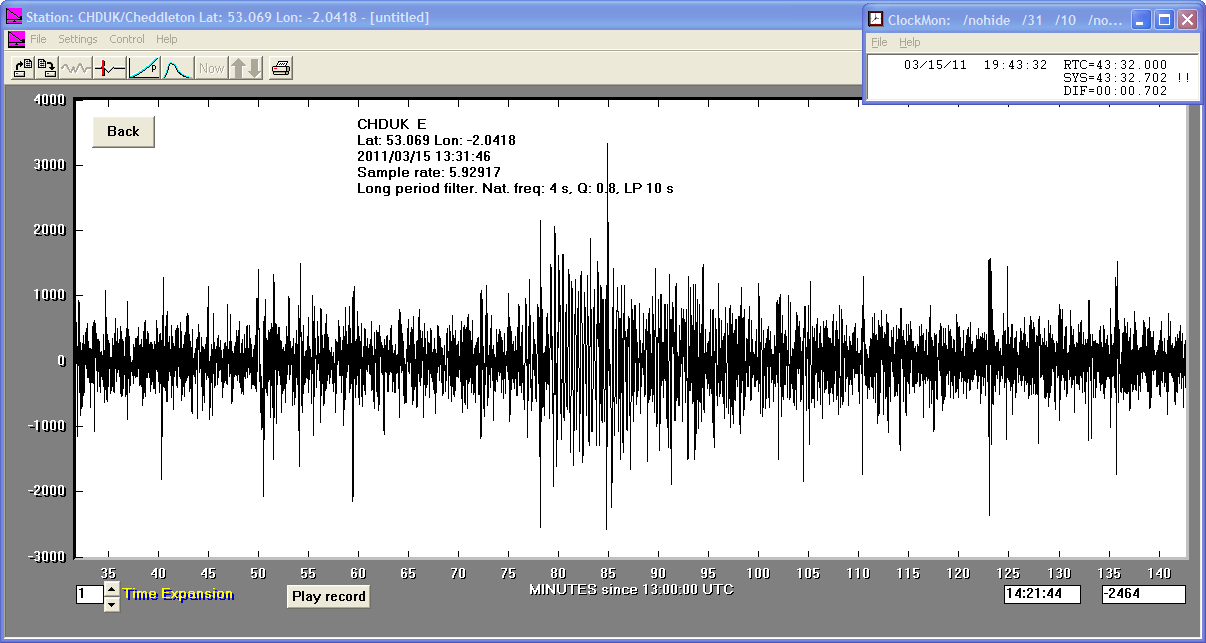Screen dimensions: 1206x643
Task: Click 'RTC=43:32.000' in ClockMon
Action: [x=1115, y=65]
